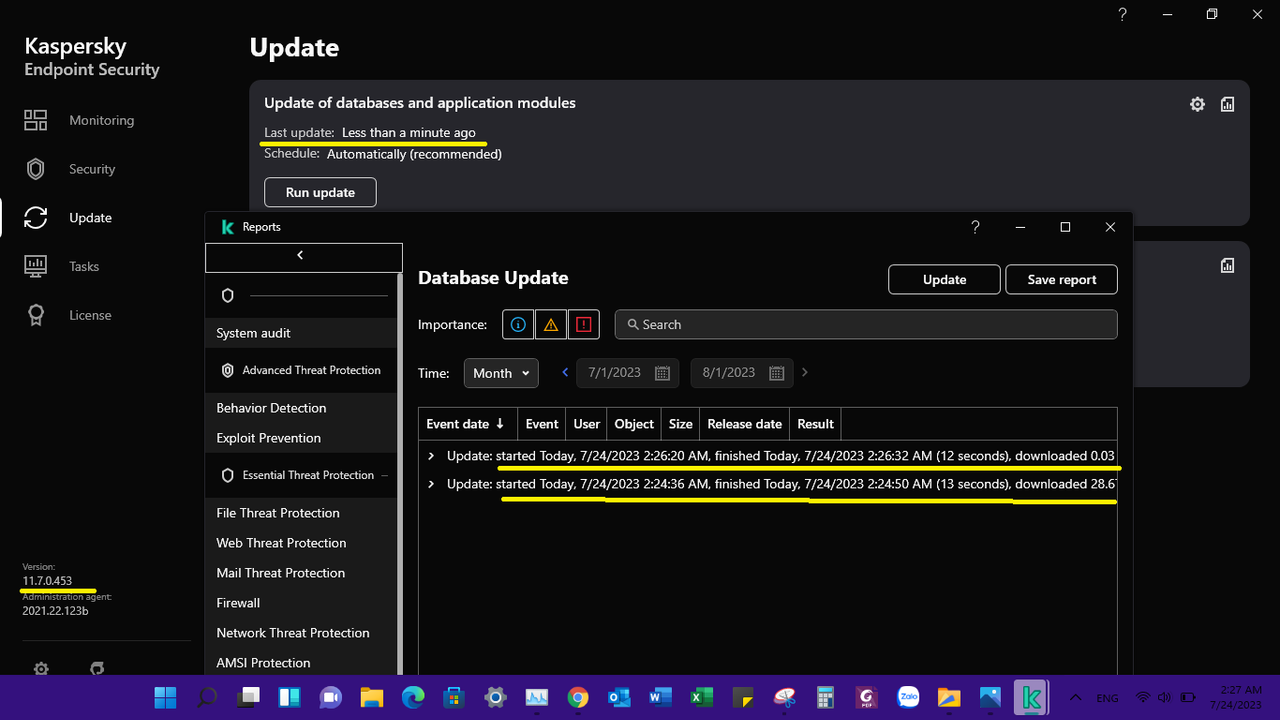
Task: Open the Monitoring section
Action: tap(79, 120)
